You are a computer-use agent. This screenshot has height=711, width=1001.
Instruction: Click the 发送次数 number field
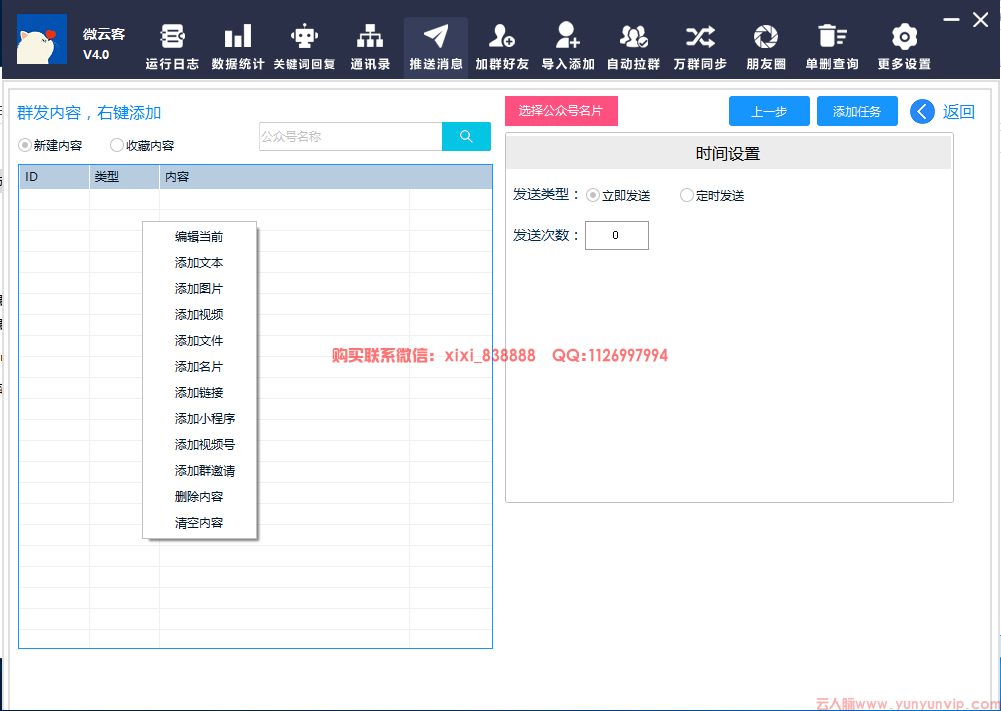point(617,236)
